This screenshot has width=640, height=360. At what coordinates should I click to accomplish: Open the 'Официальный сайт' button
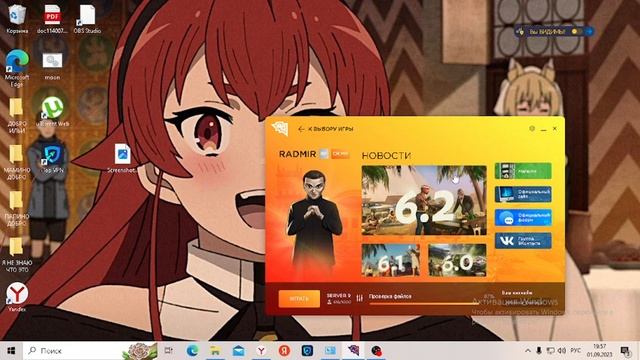(x=523, y=194)
